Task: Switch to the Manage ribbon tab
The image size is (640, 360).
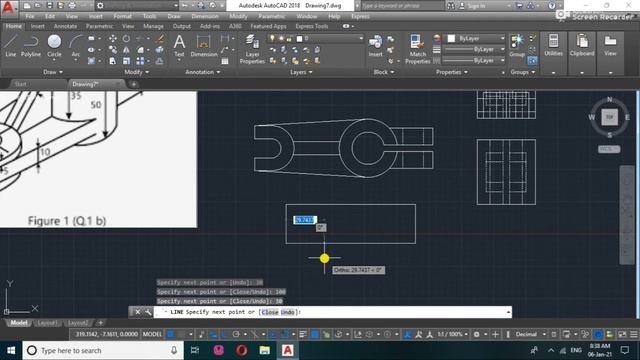Action: coord(153,26)
